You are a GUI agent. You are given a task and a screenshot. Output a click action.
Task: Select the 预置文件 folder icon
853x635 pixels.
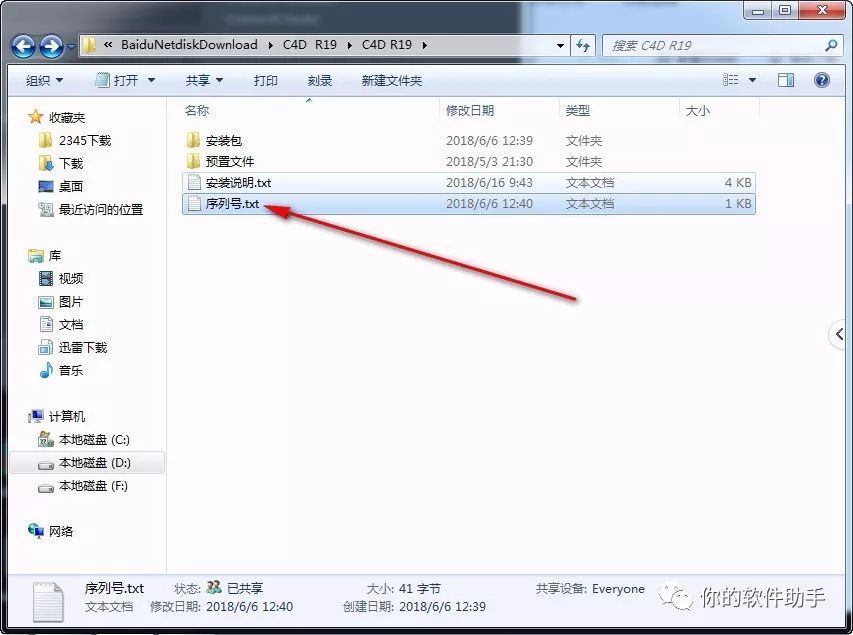(x=193, y=161)
